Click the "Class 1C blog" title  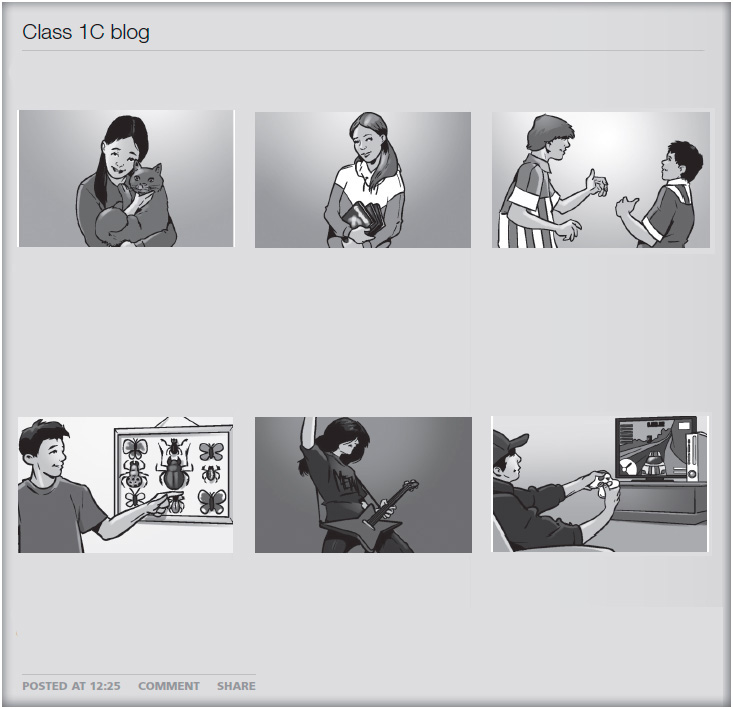86,32
